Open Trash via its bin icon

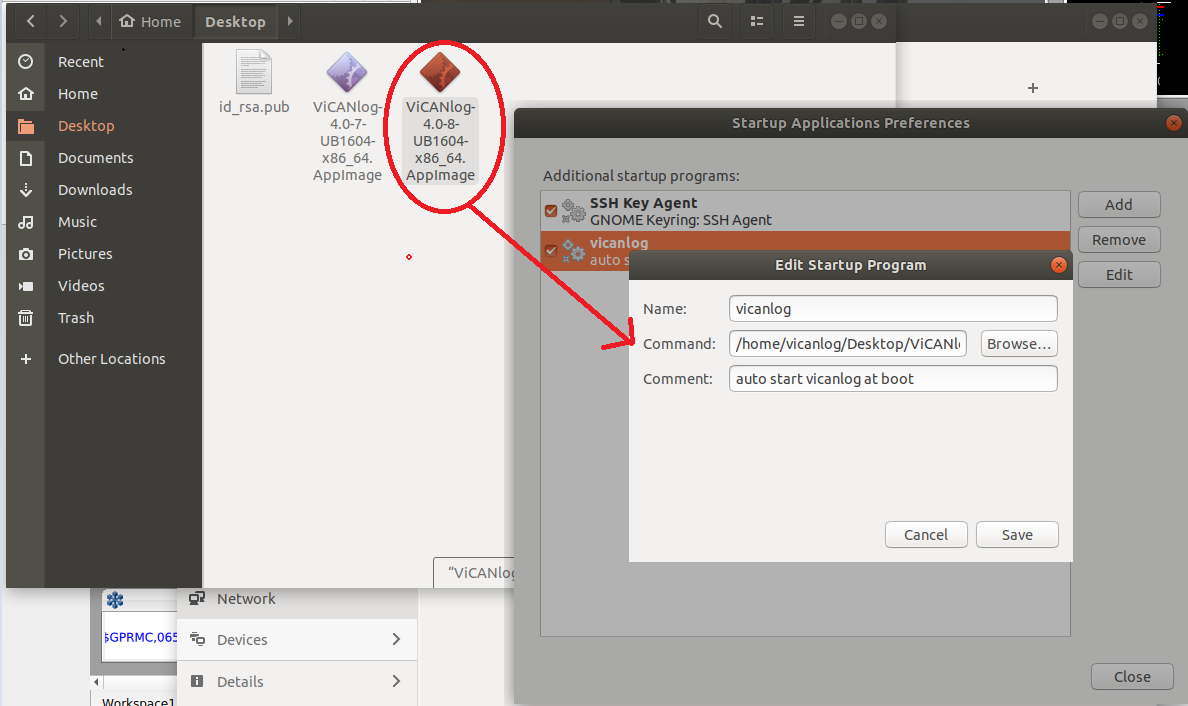click(26, 317)
